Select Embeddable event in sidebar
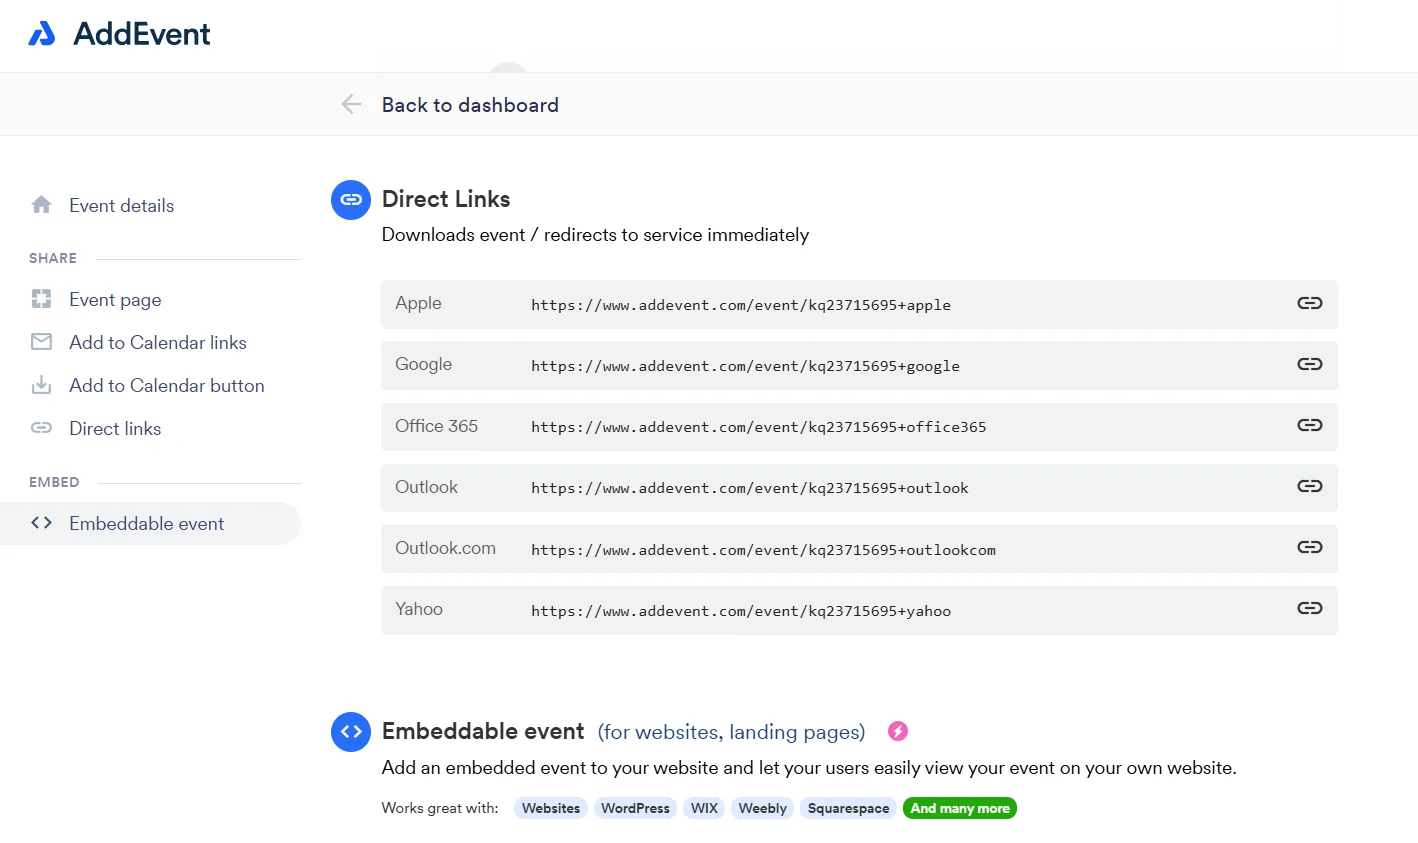1418x843 pixels. point(146,524)
